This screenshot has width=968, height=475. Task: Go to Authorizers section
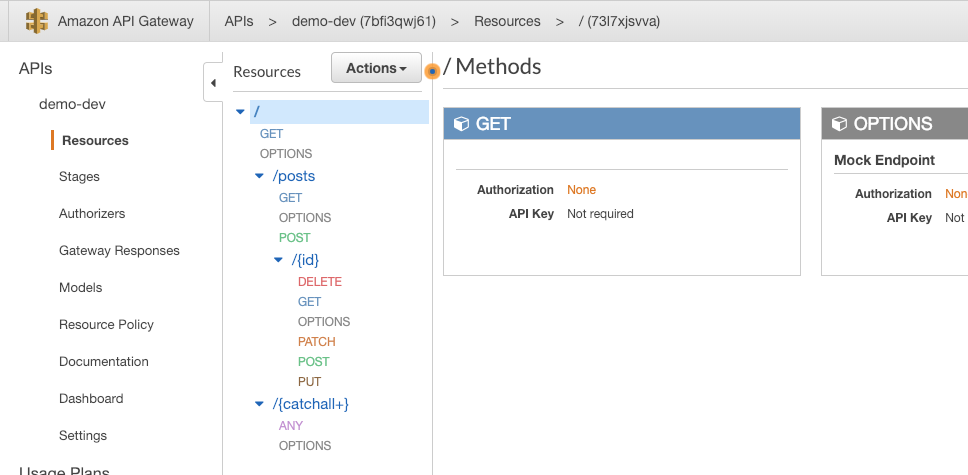[x=92, y=214]
